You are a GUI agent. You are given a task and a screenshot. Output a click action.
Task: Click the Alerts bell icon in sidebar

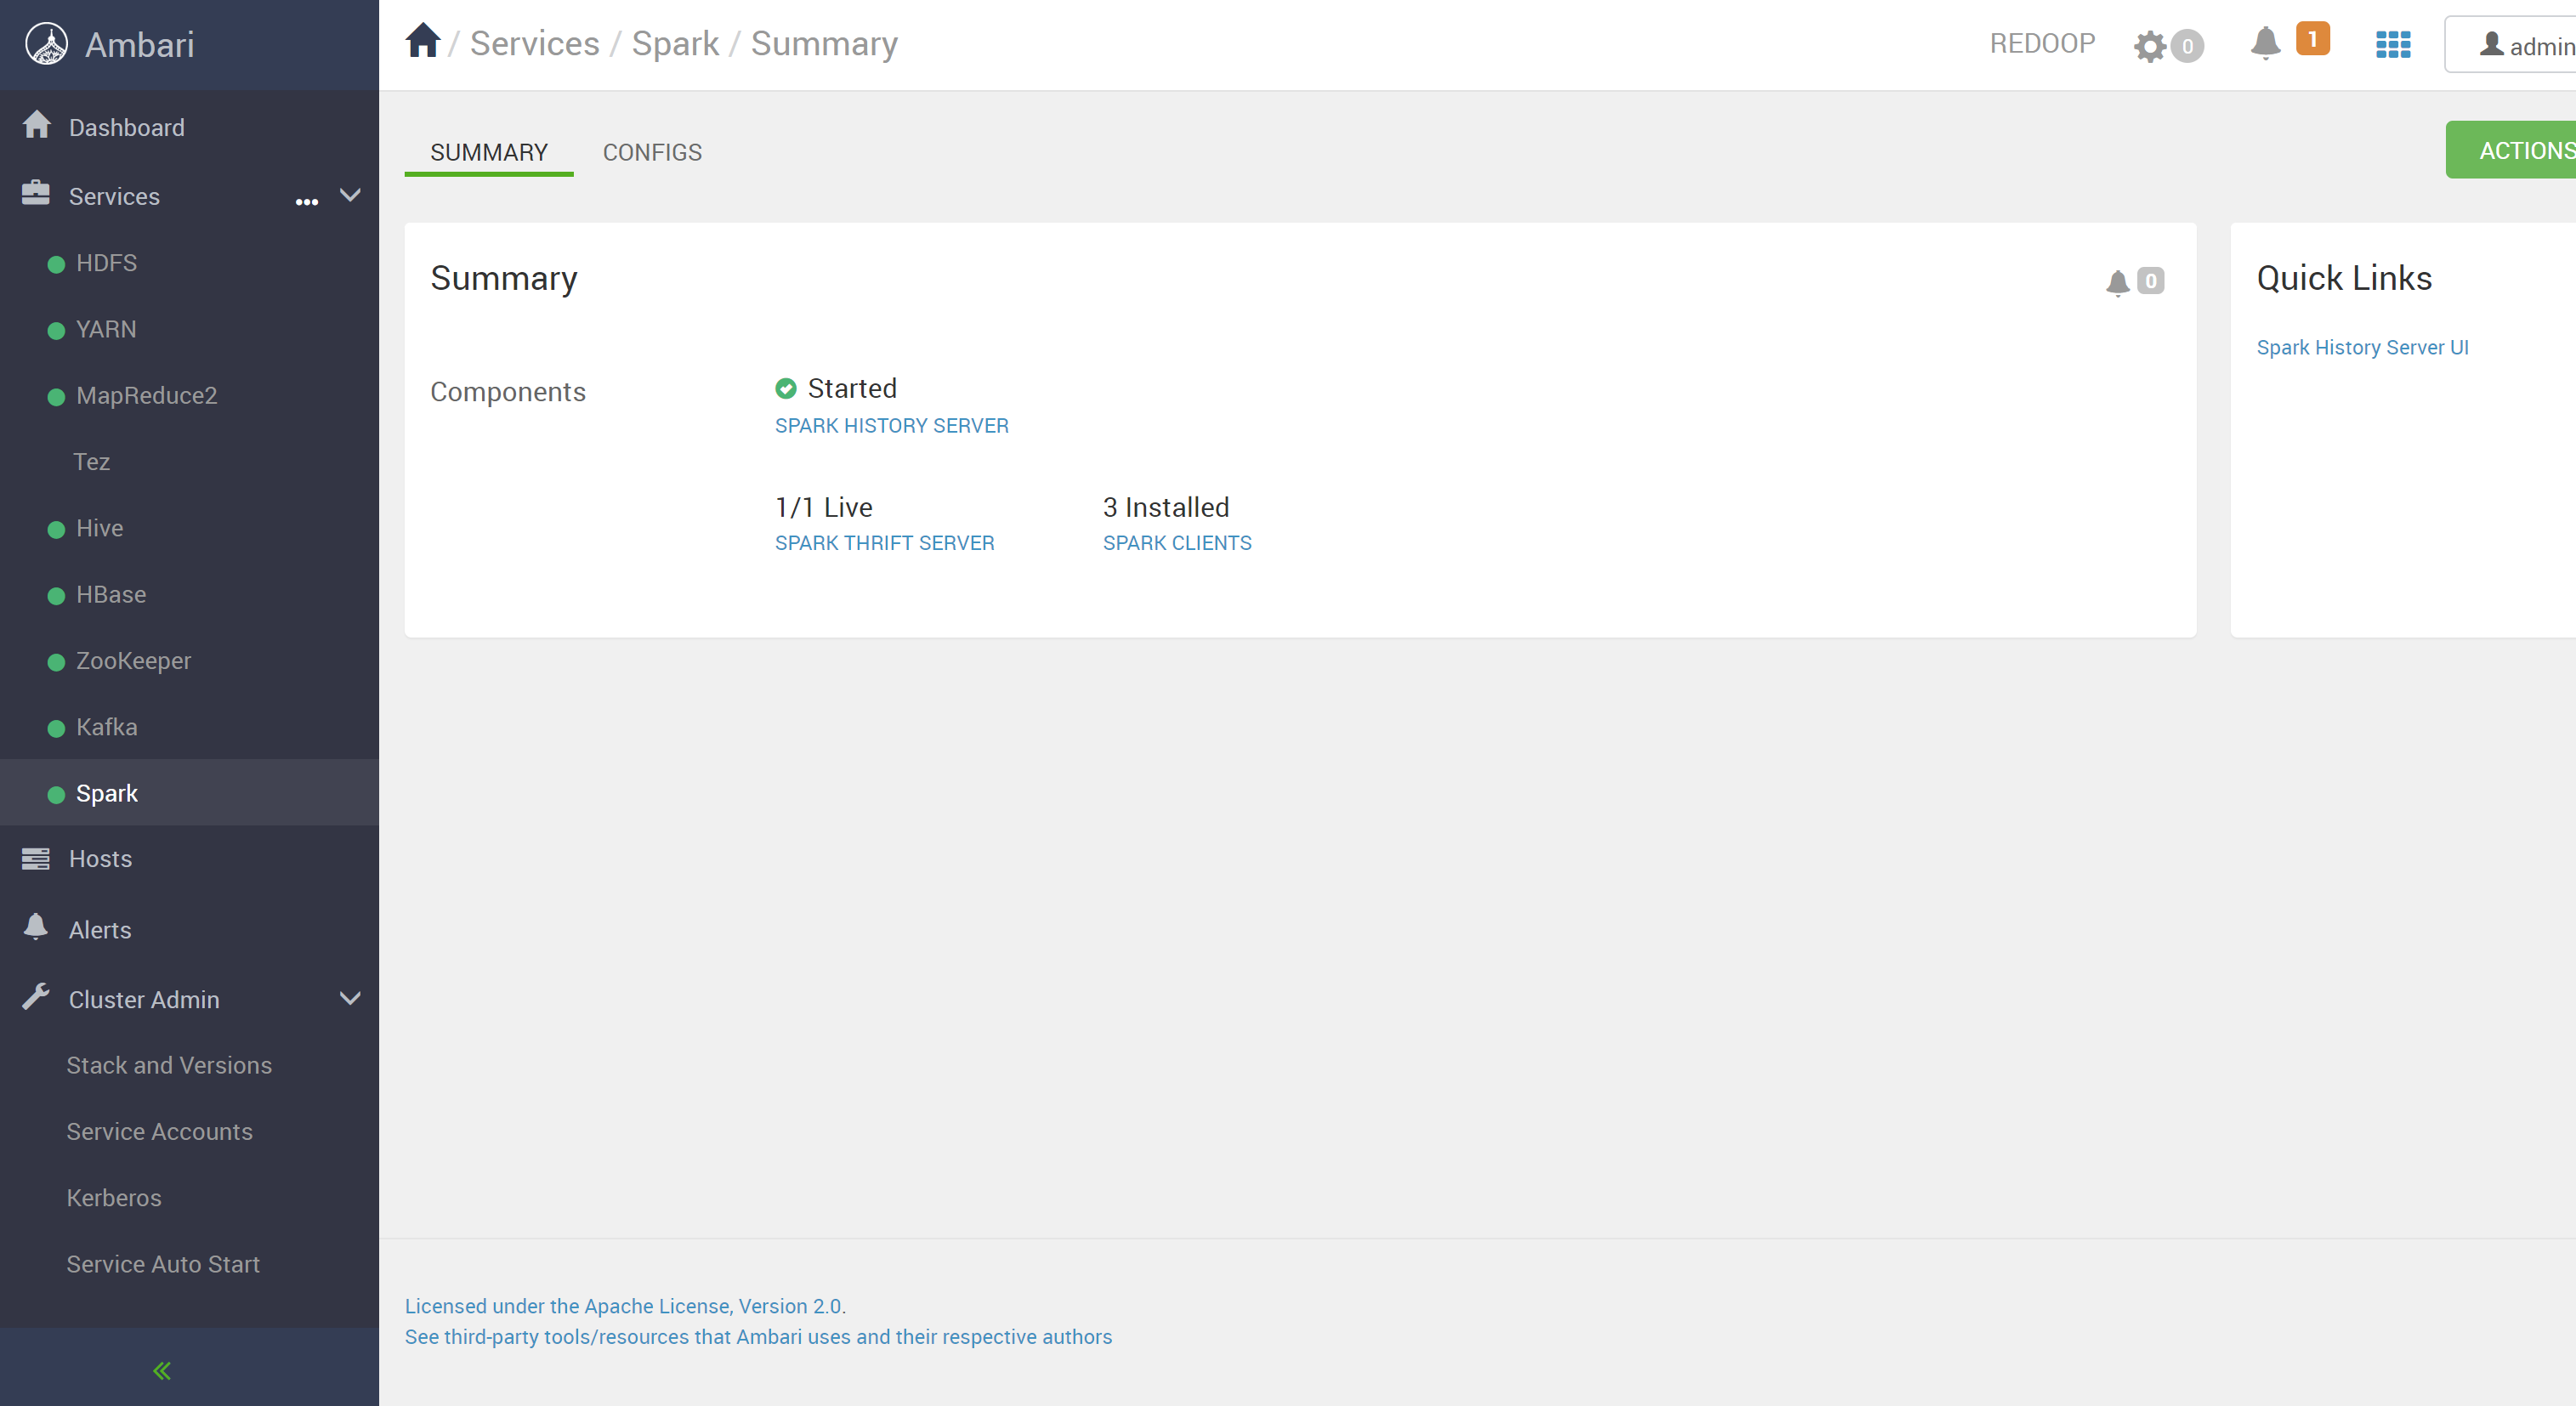pyautogui.click(x=36, y=927)
